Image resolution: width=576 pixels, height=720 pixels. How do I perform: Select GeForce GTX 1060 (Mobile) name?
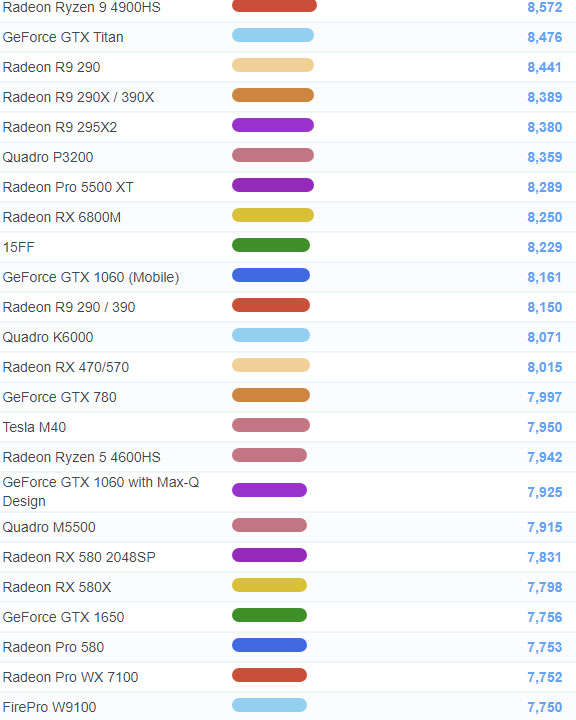click(x=91, y=277)
